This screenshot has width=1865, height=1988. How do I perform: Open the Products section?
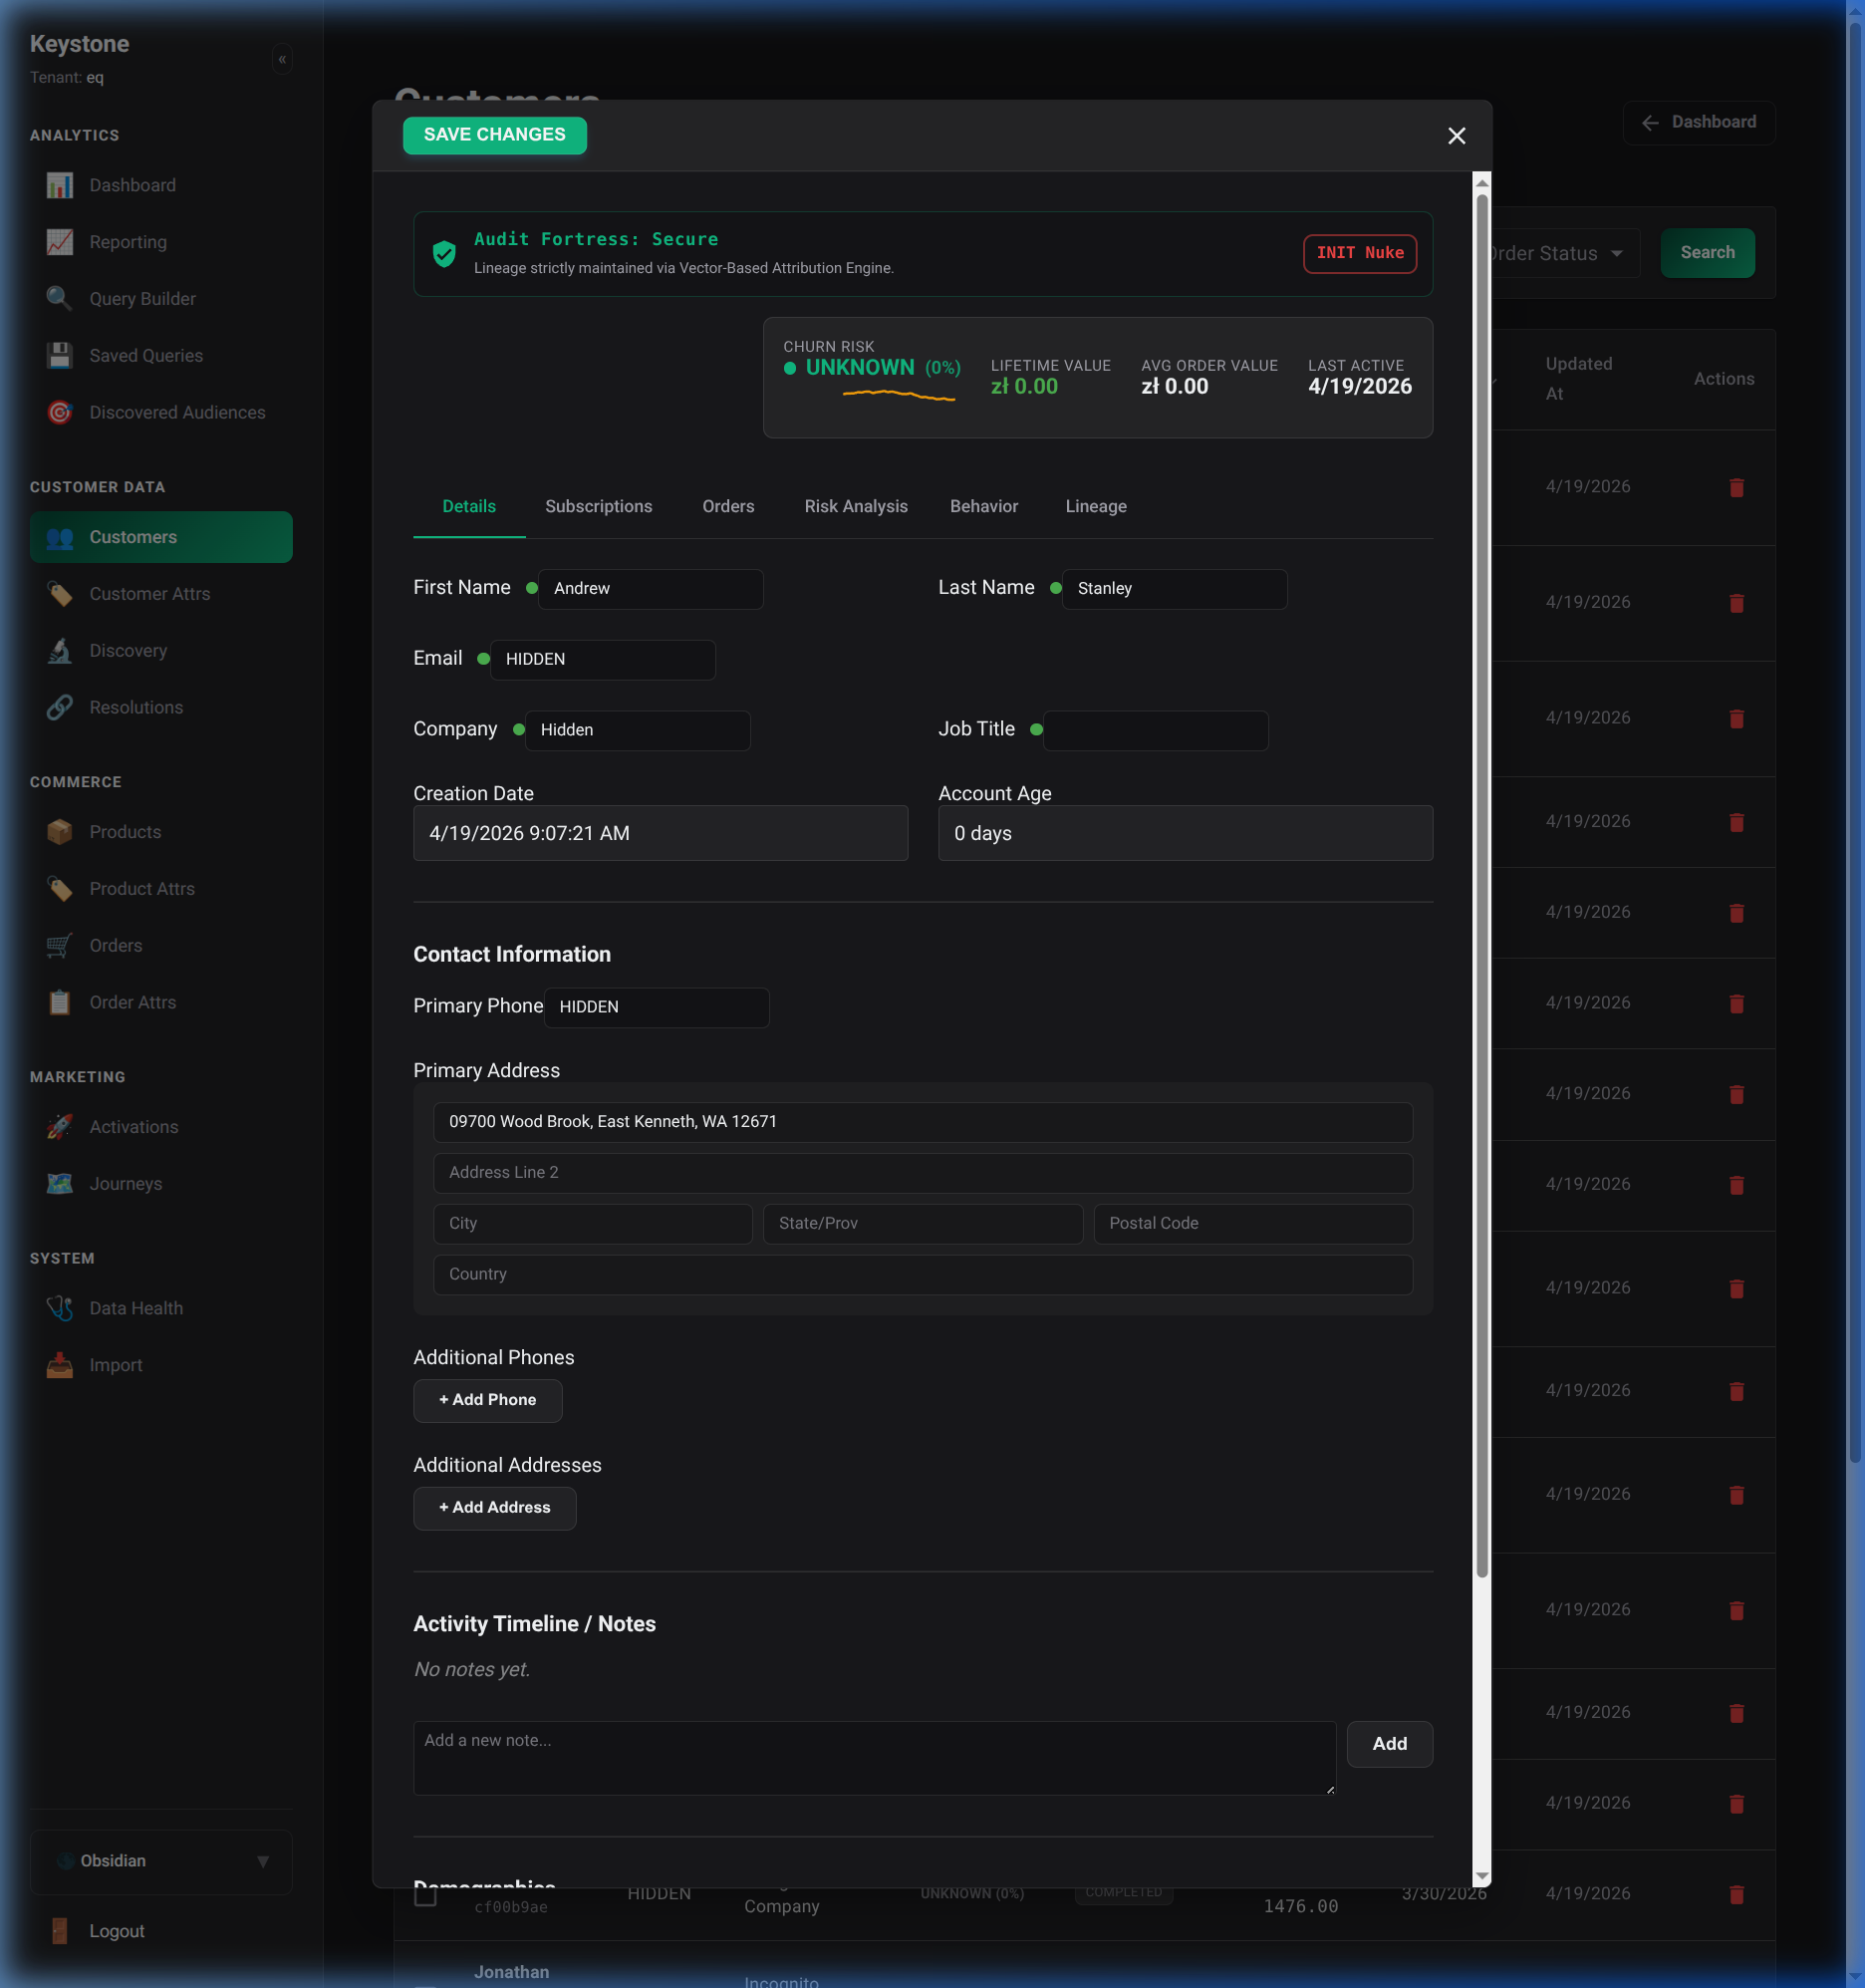coord(124,831)
